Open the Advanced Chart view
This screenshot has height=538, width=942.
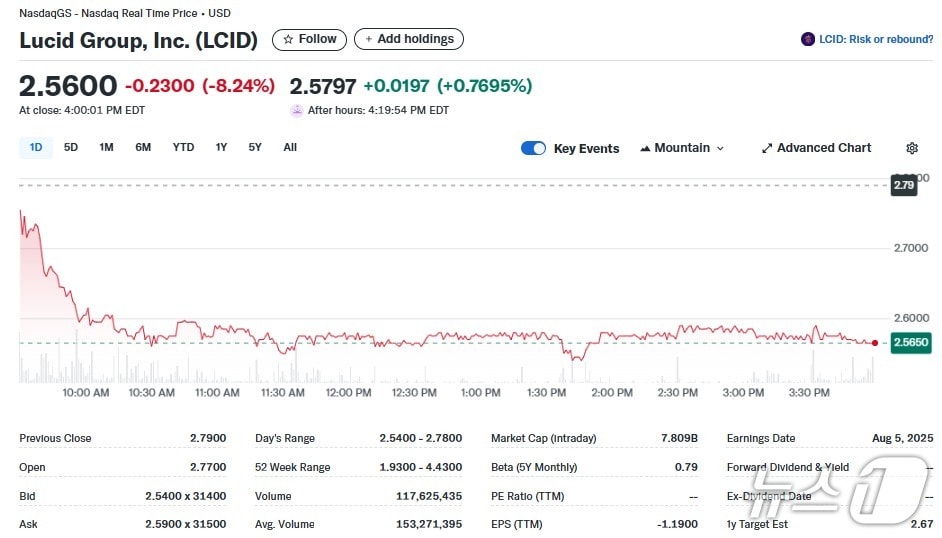(x=816, y=148)
